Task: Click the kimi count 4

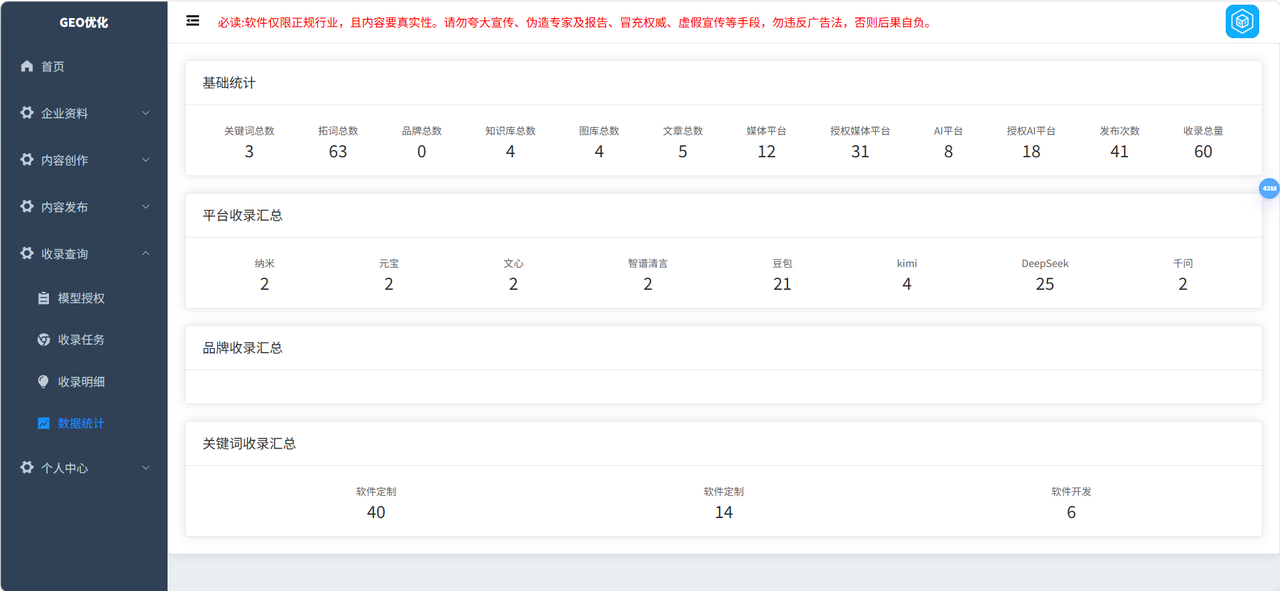Action: click(907, 284)
